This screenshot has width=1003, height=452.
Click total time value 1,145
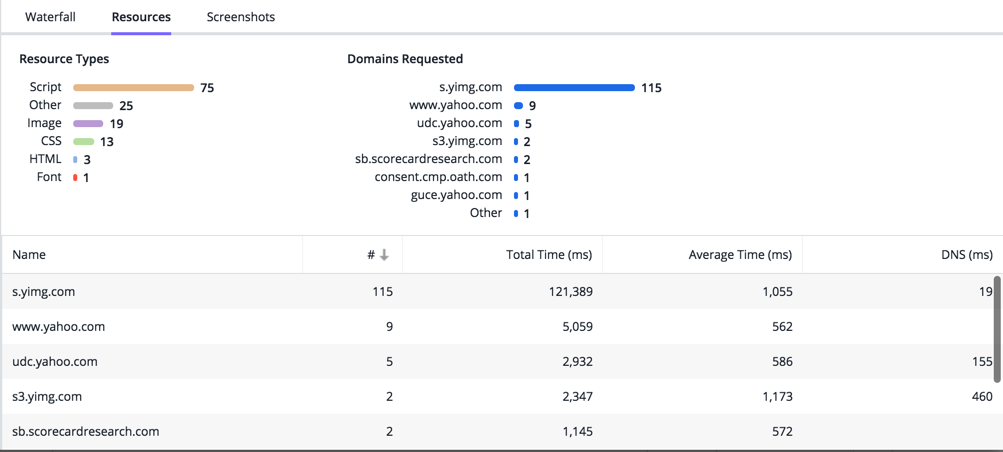pyautogui.click(x=576, y=432)
